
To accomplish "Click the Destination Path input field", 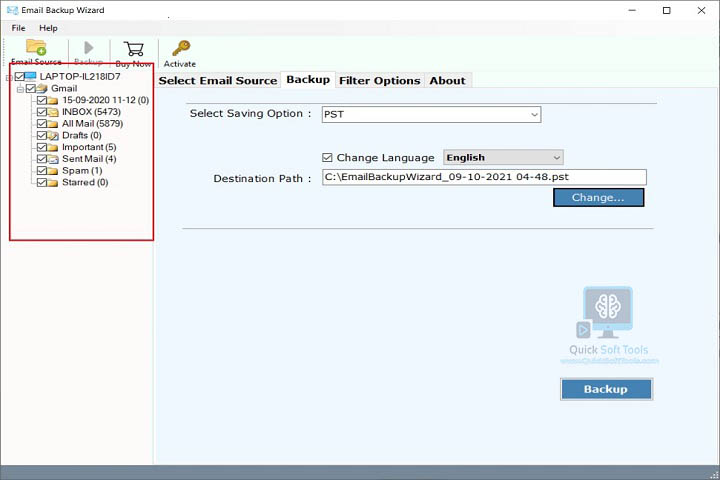I will point(484,177).
